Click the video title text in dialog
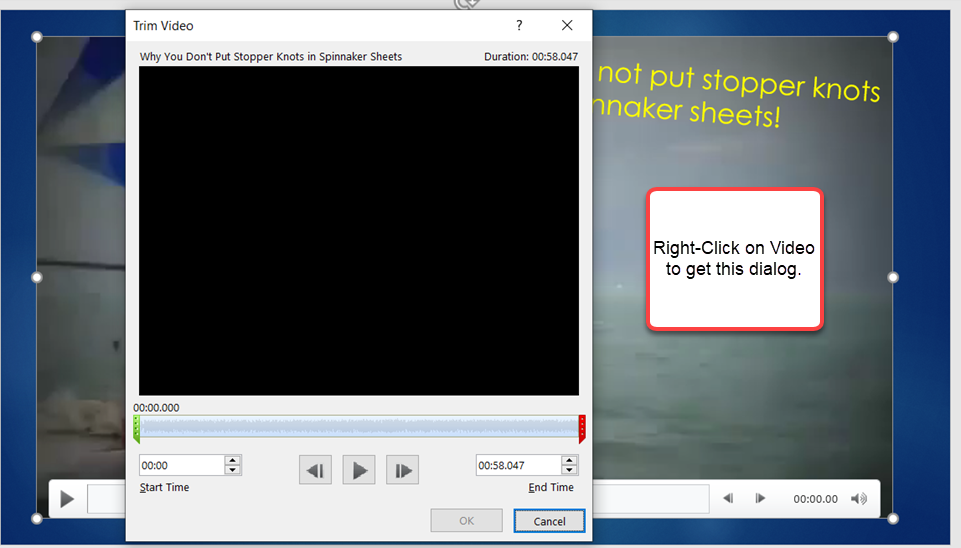 click(x=271, y=56)
